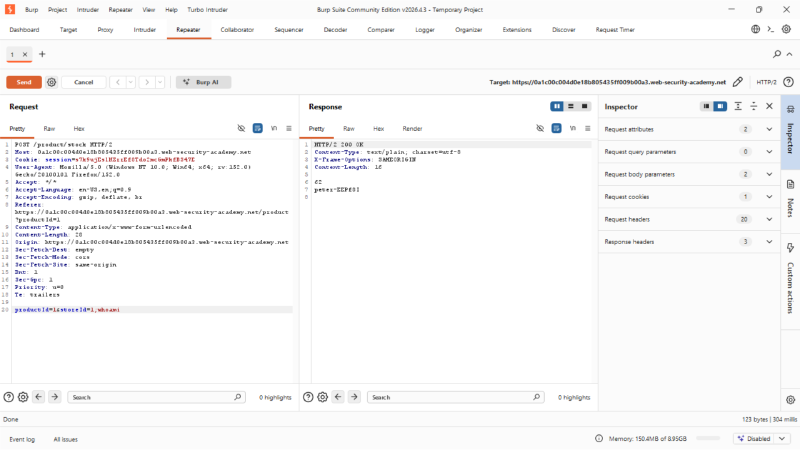
Task: Open the command palette terminal icon
Action: coord(771,29)
